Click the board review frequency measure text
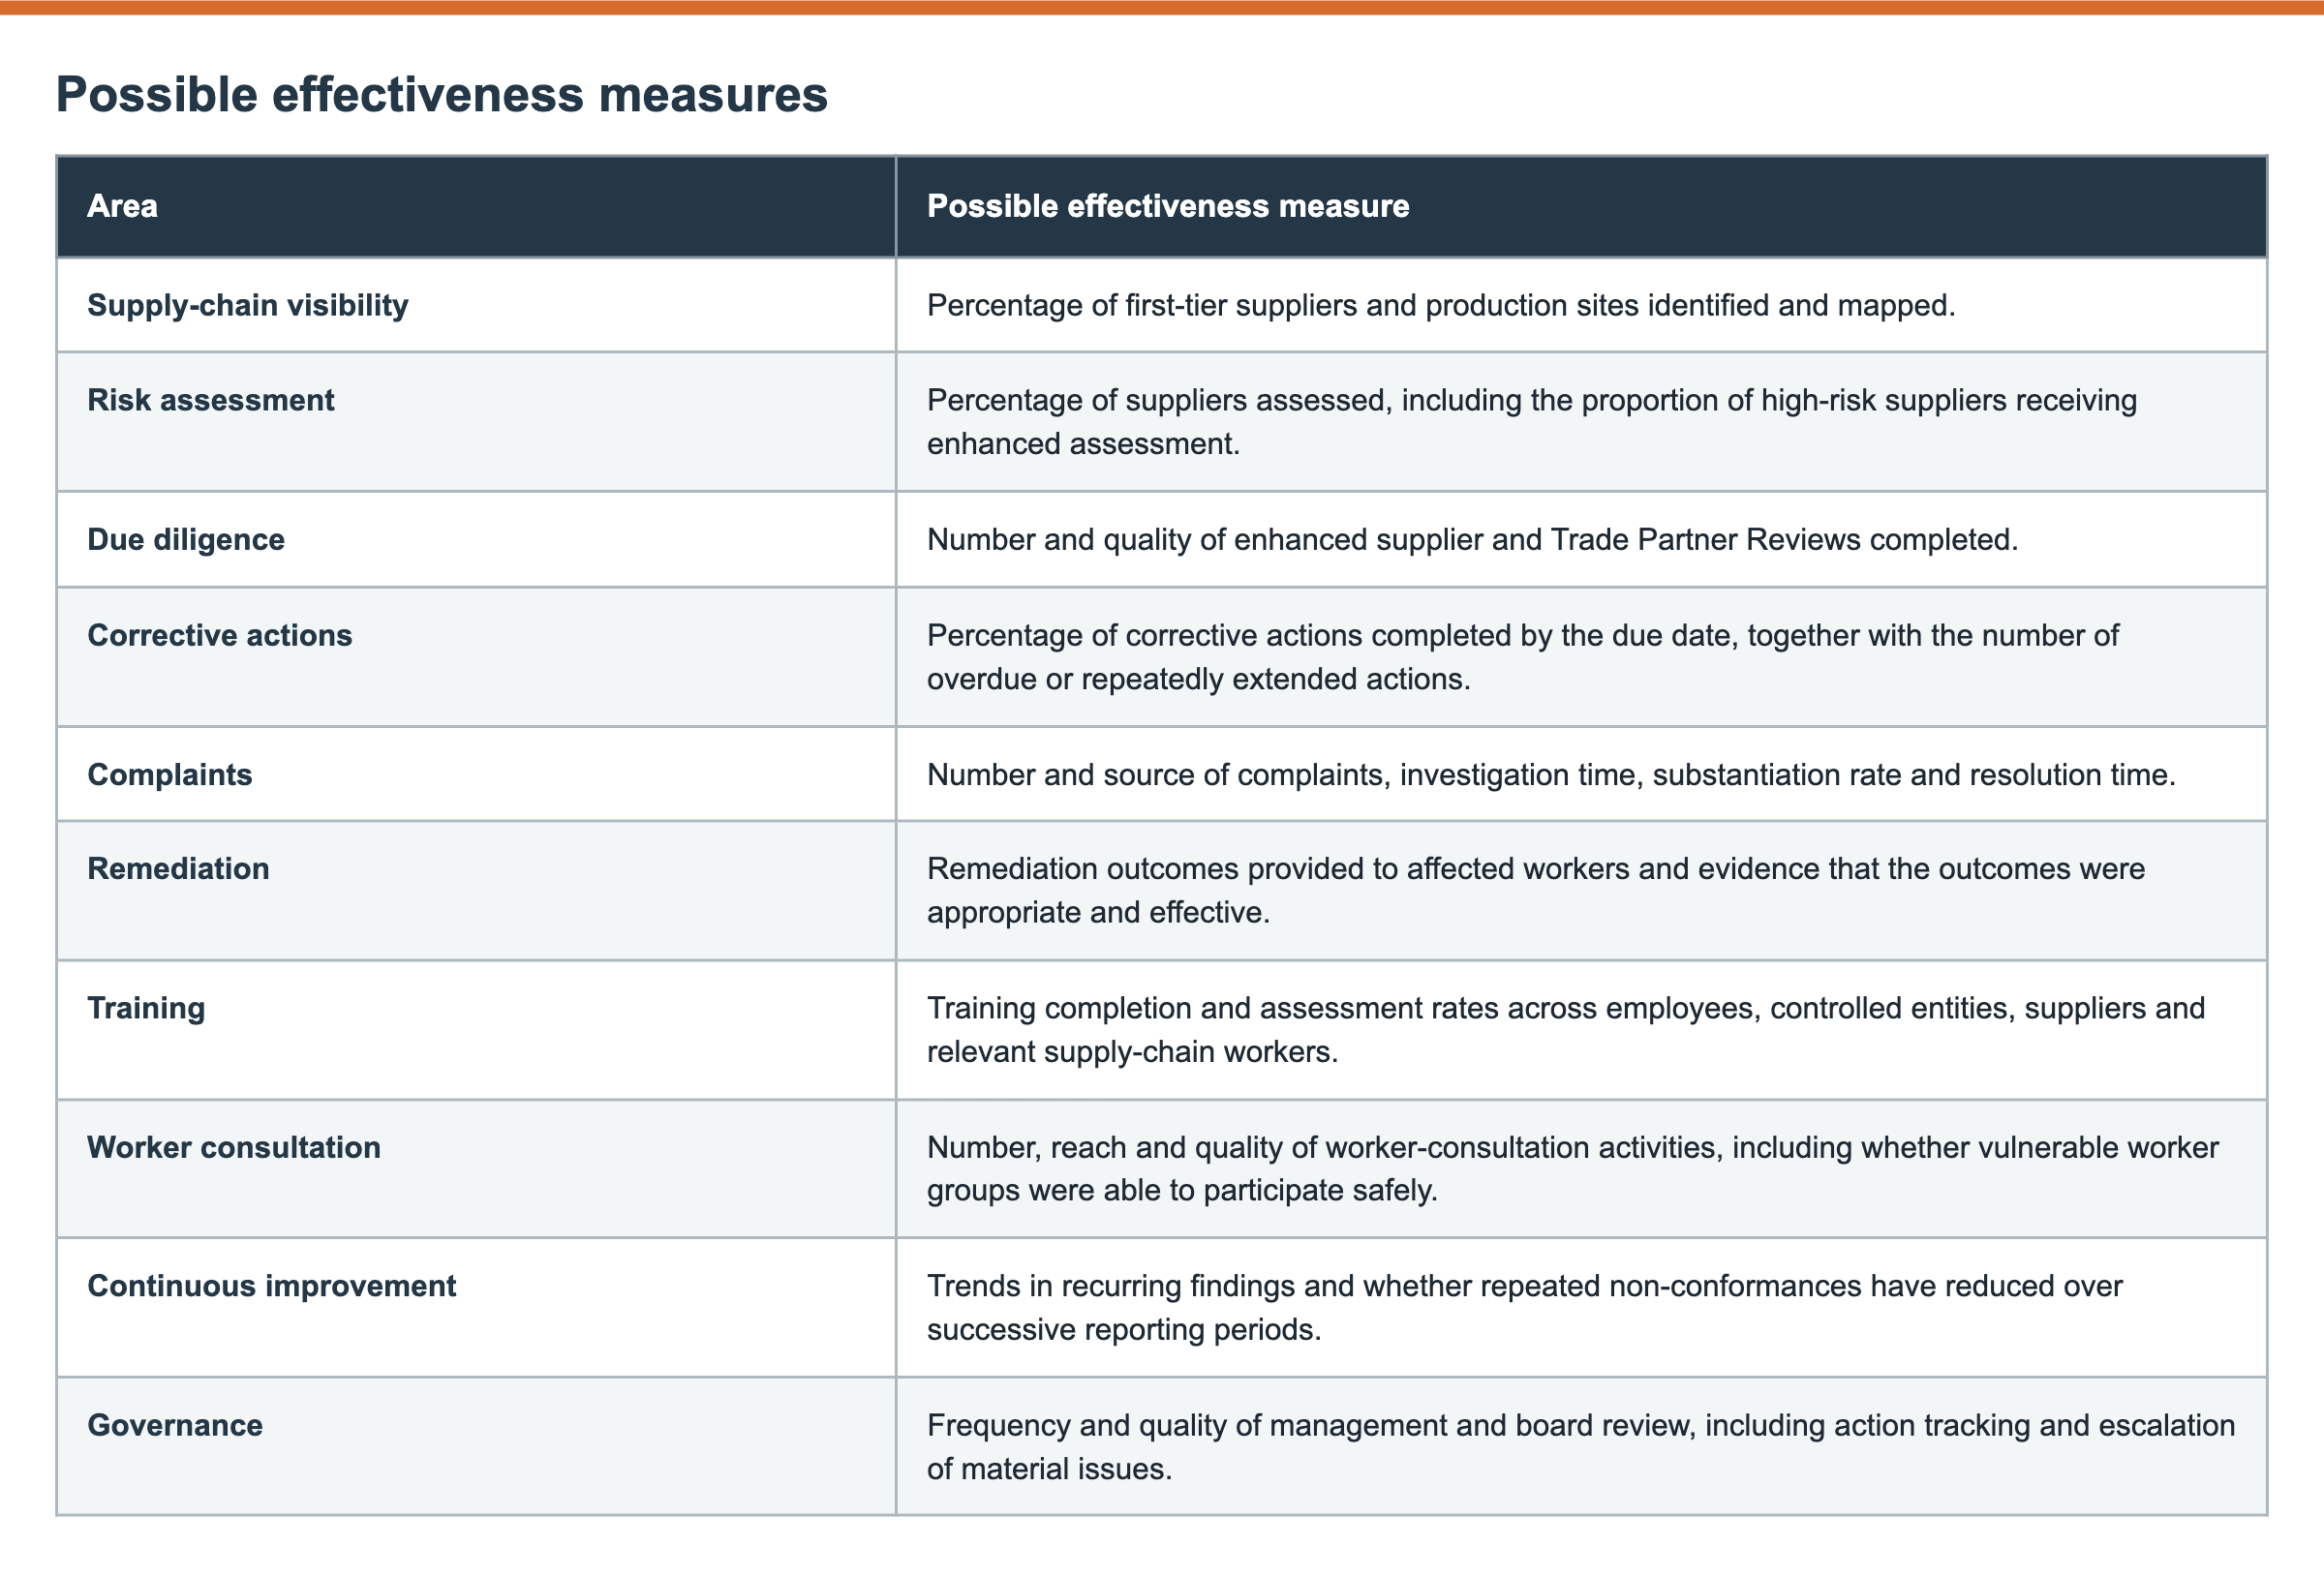Screen dimensions: 2324x1577 (1580, 1446)
